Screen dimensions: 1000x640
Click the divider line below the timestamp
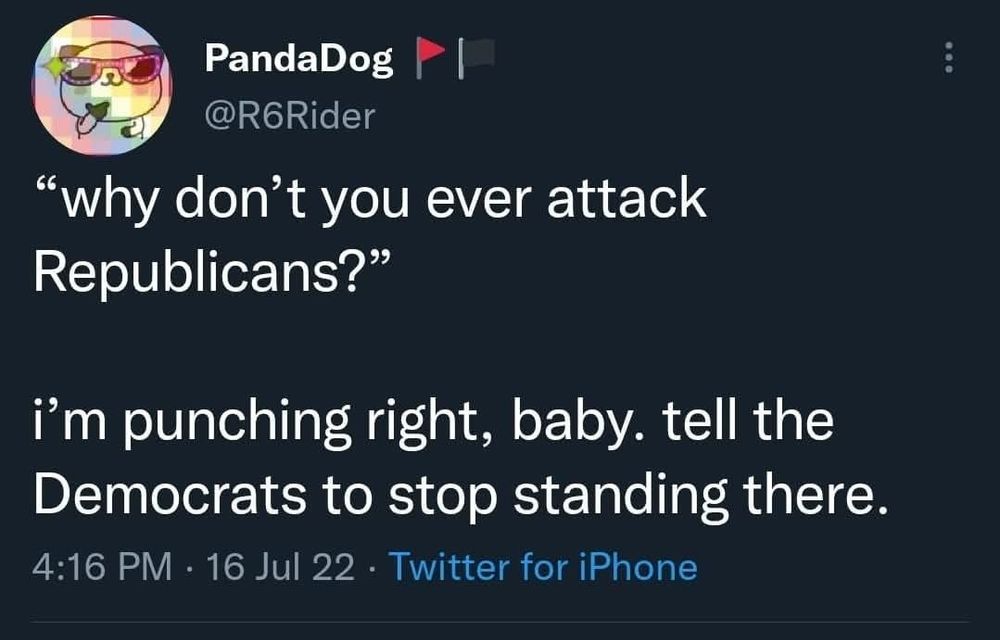point(500,622)
